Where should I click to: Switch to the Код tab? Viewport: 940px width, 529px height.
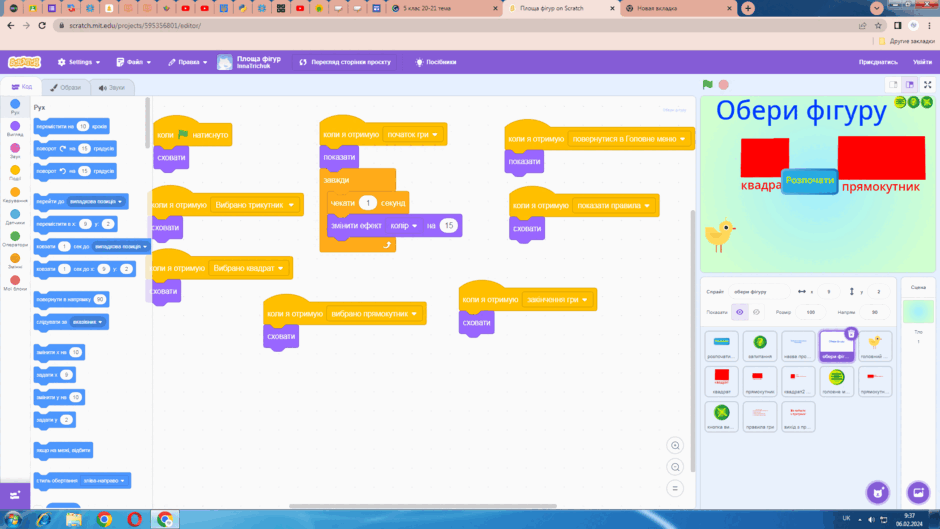pos(22,87)
